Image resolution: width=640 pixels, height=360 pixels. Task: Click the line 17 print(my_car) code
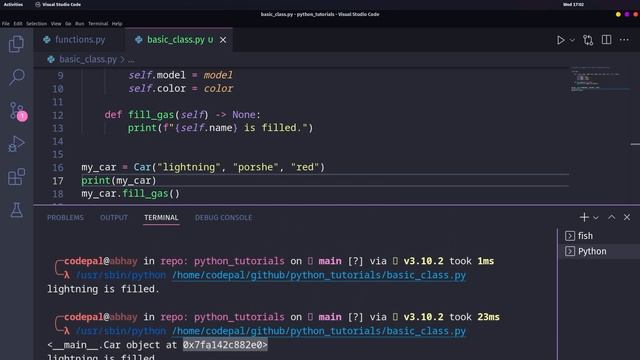point(119,180)
